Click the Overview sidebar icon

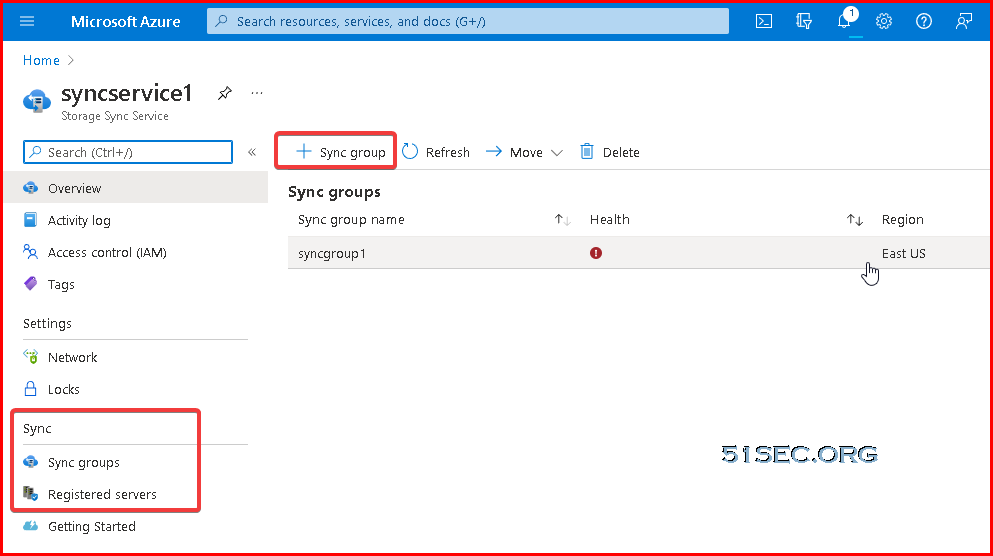point(30,188)
